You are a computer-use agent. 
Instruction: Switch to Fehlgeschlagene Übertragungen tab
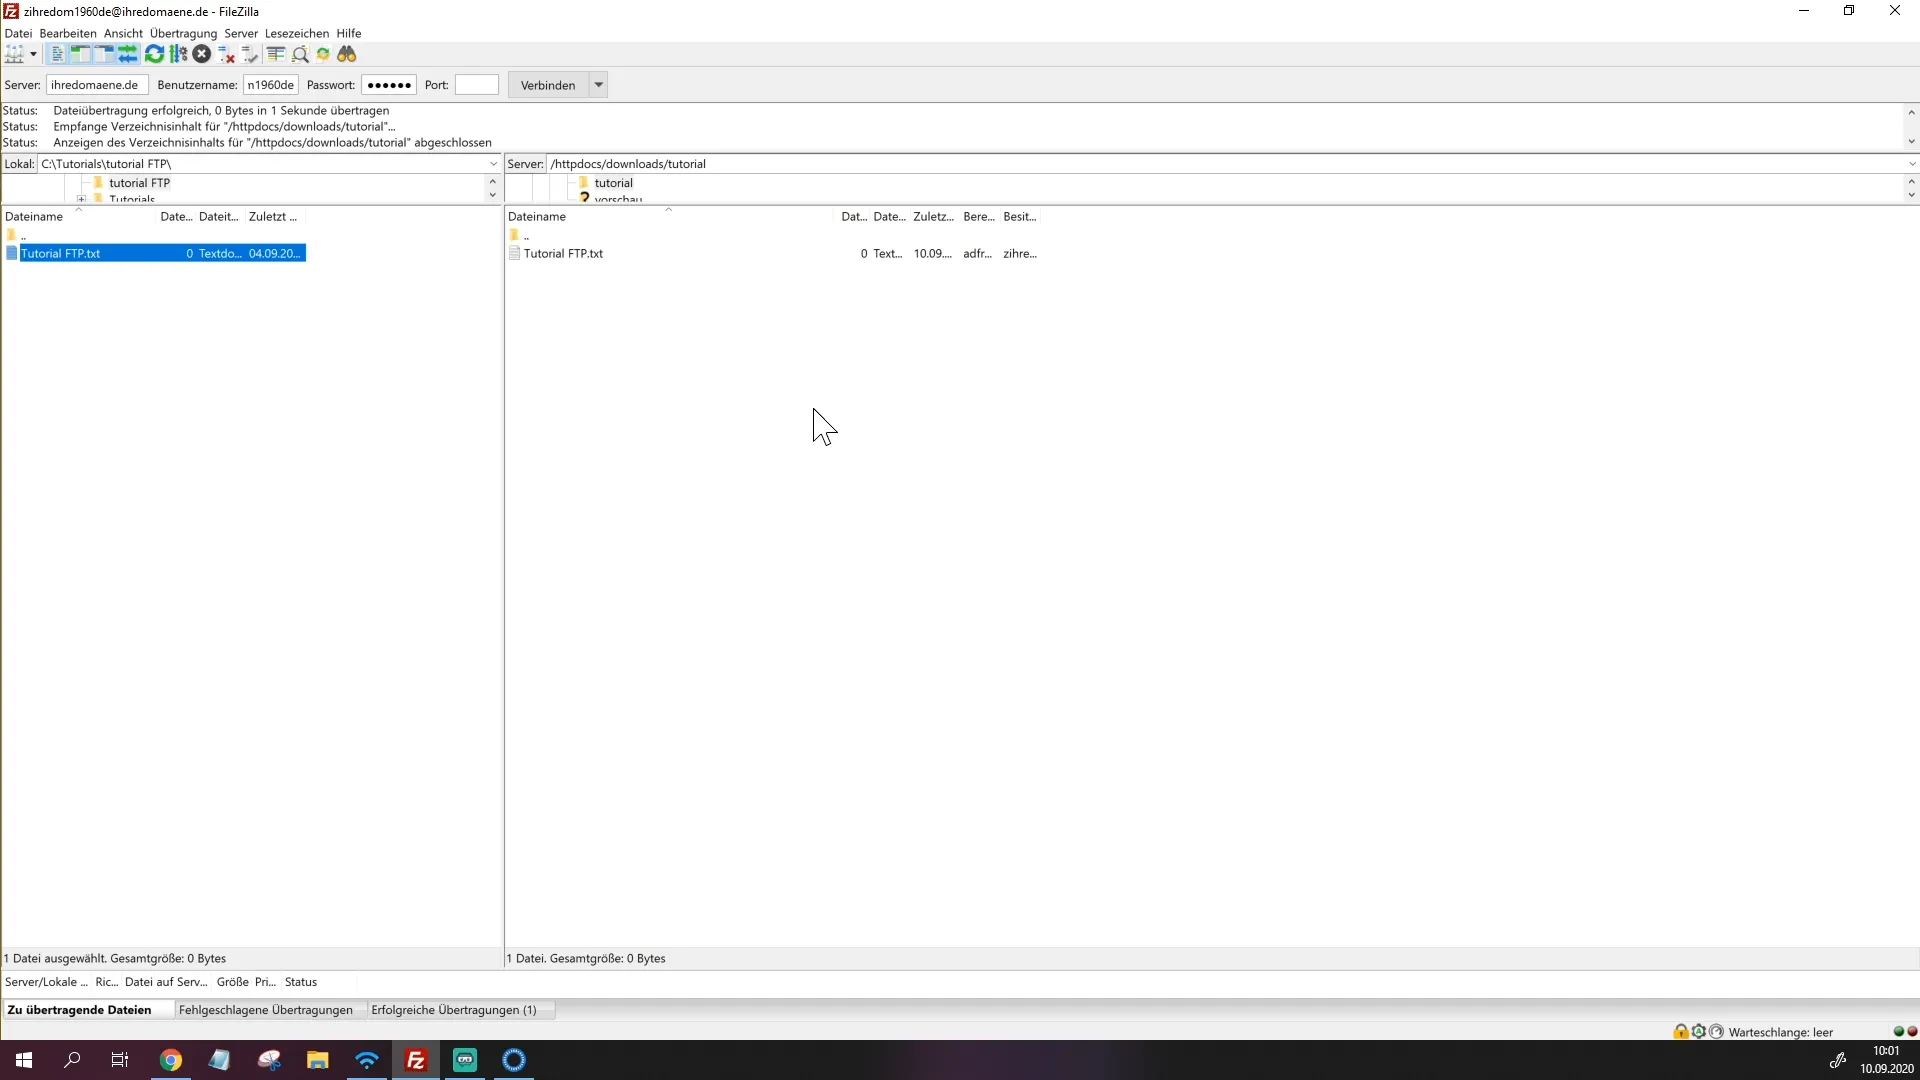tap(266, 1010)
